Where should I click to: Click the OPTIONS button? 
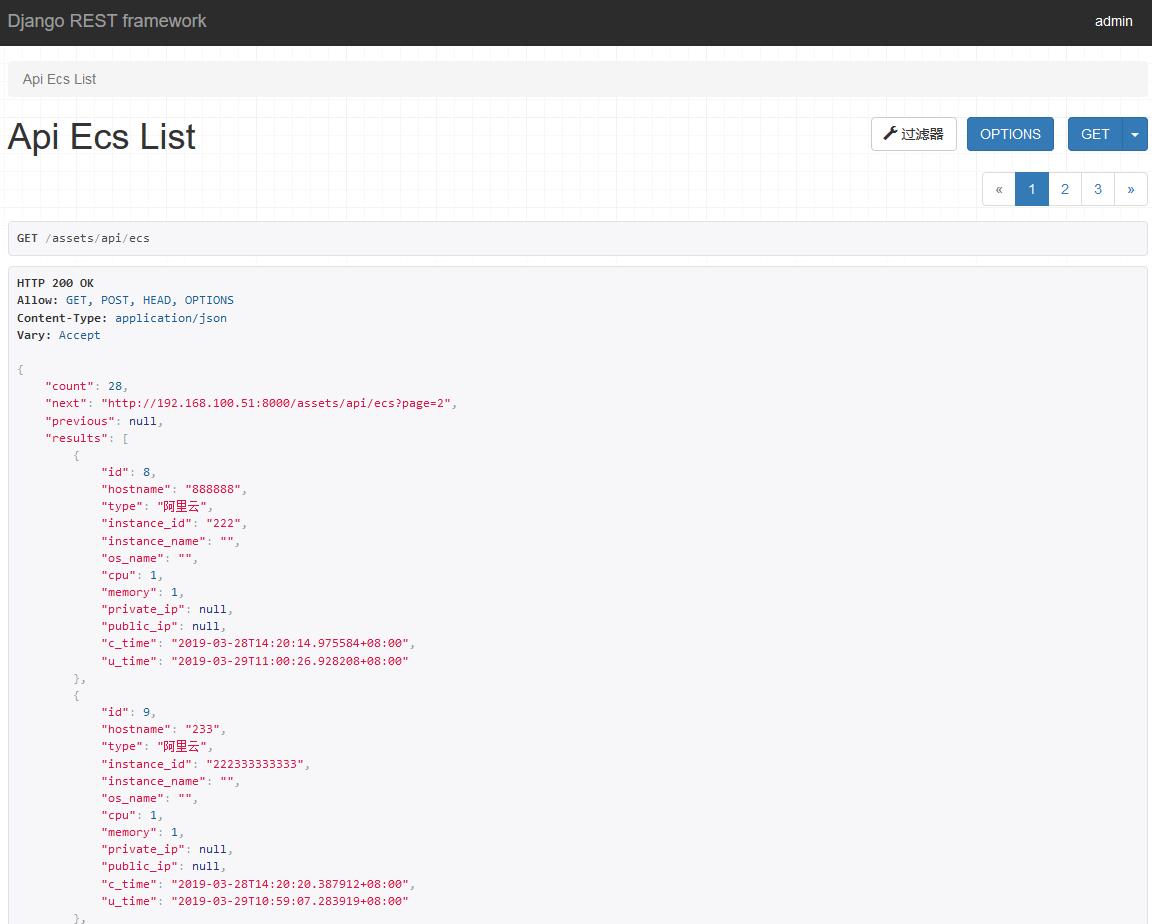tap(1009, 134)
